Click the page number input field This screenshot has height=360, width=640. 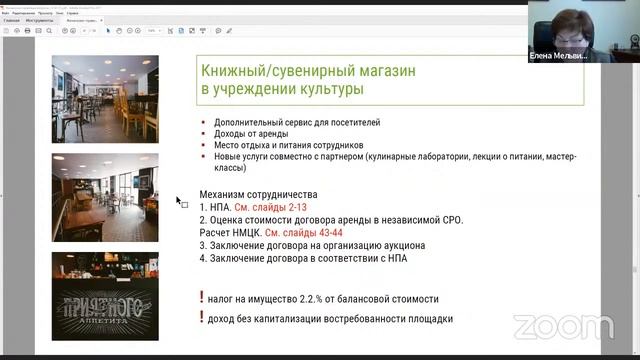click(84, 31)
